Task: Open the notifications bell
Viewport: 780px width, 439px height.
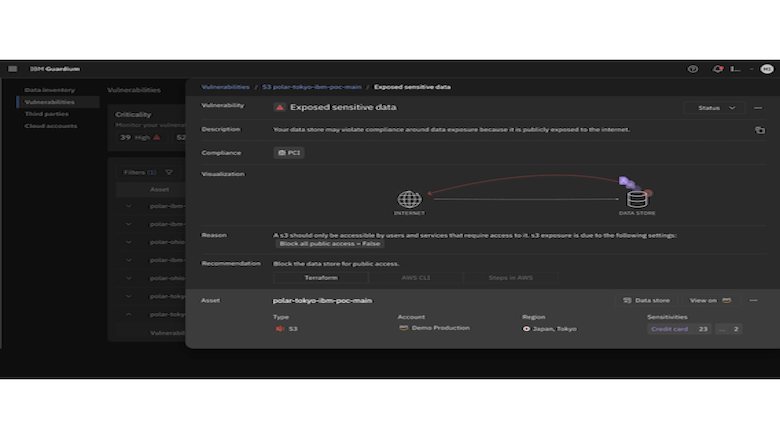Action: pos(717,69)
